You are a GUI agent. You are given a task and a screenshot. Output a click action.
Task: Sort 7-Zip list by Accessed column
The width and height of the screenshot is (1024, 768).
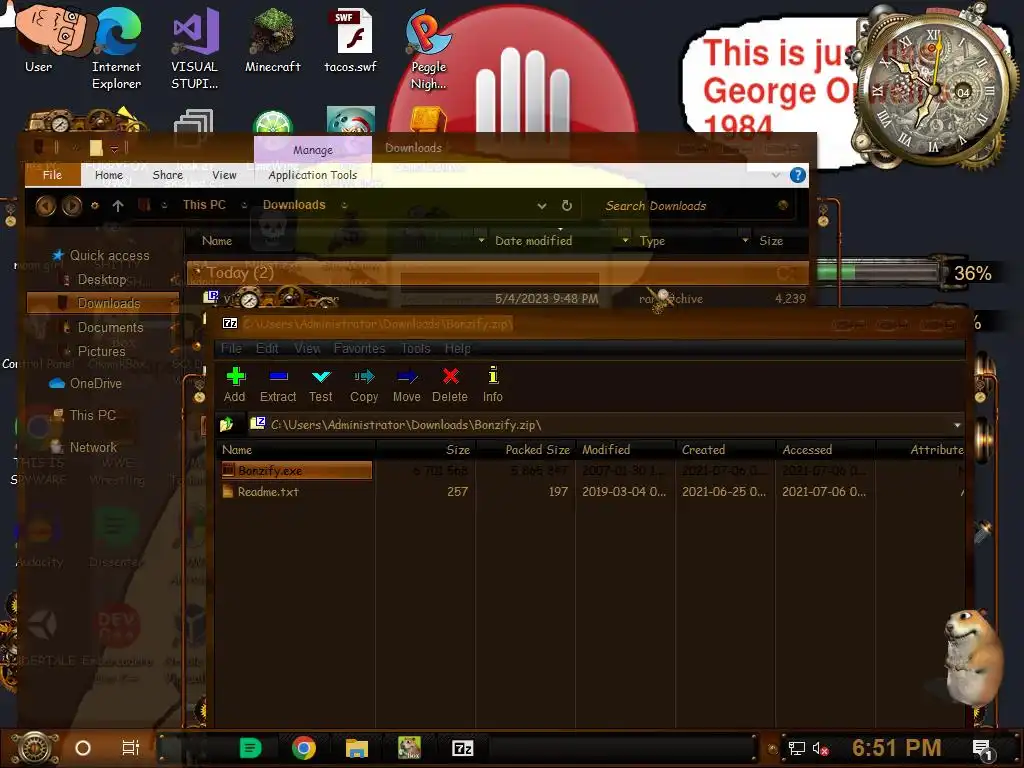[825, 450]
